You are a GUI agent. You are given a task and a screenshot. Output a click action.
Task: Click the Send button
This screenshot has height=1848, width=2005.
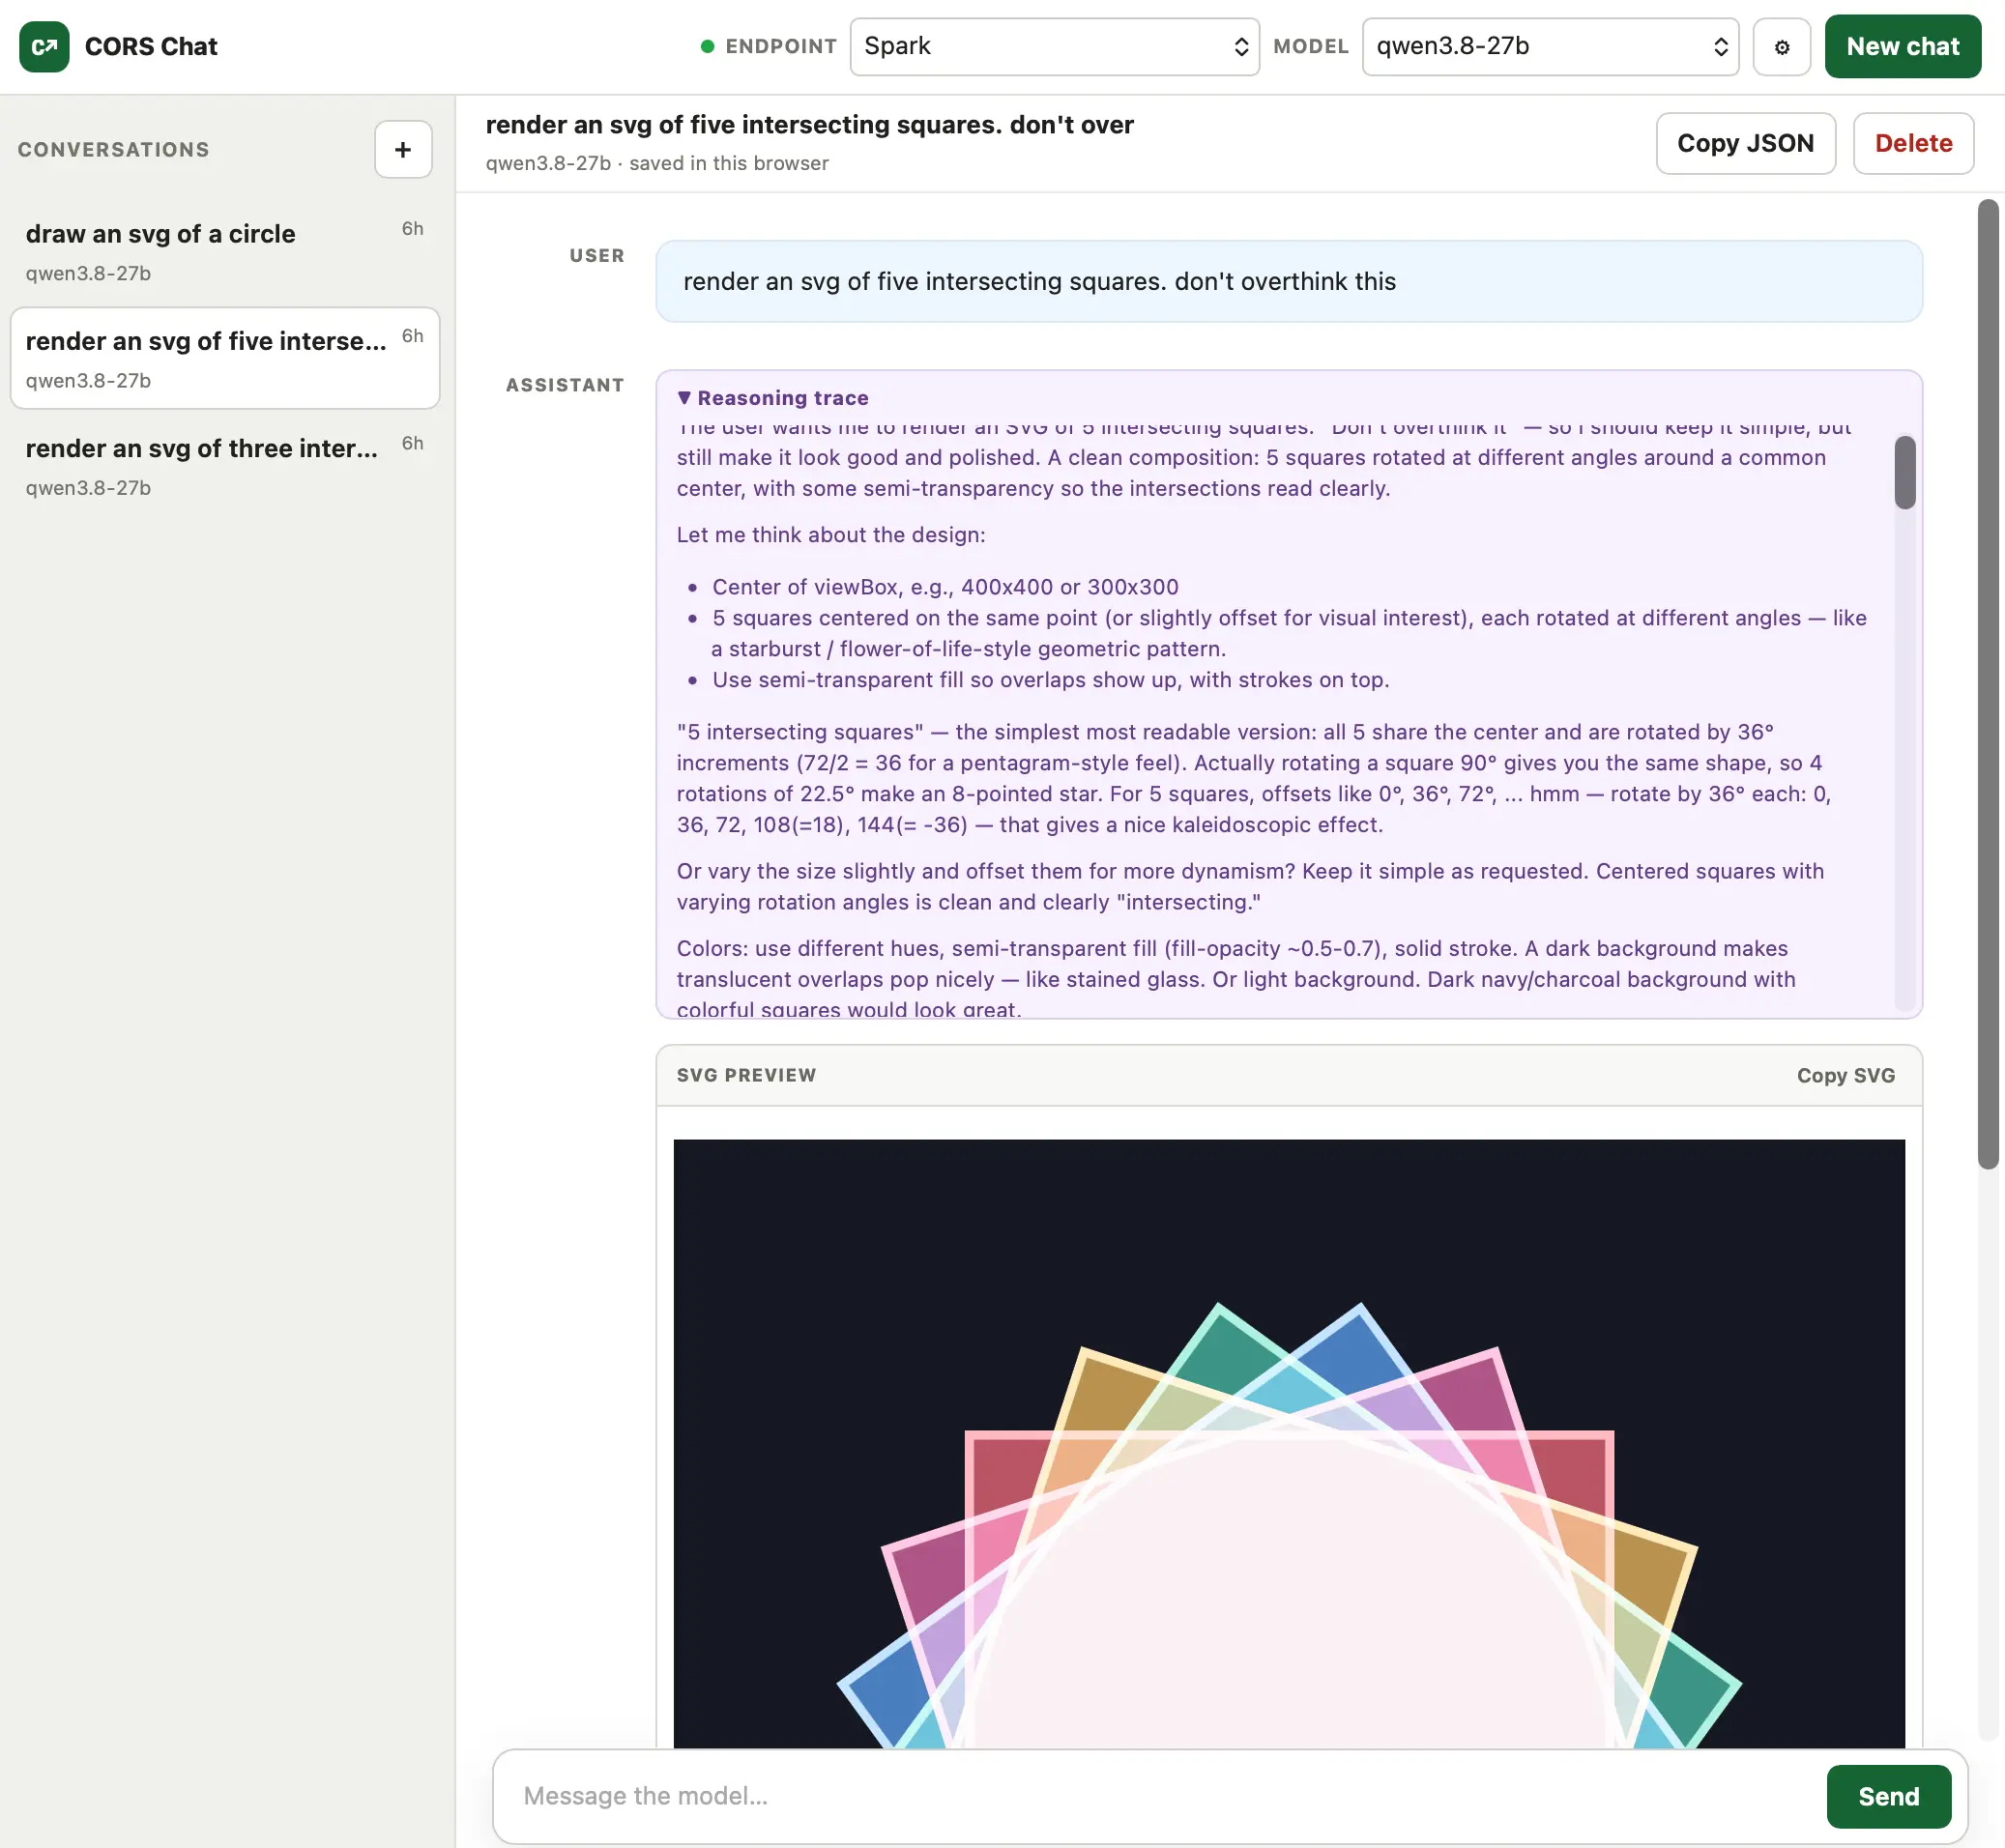(1888, 1796)
